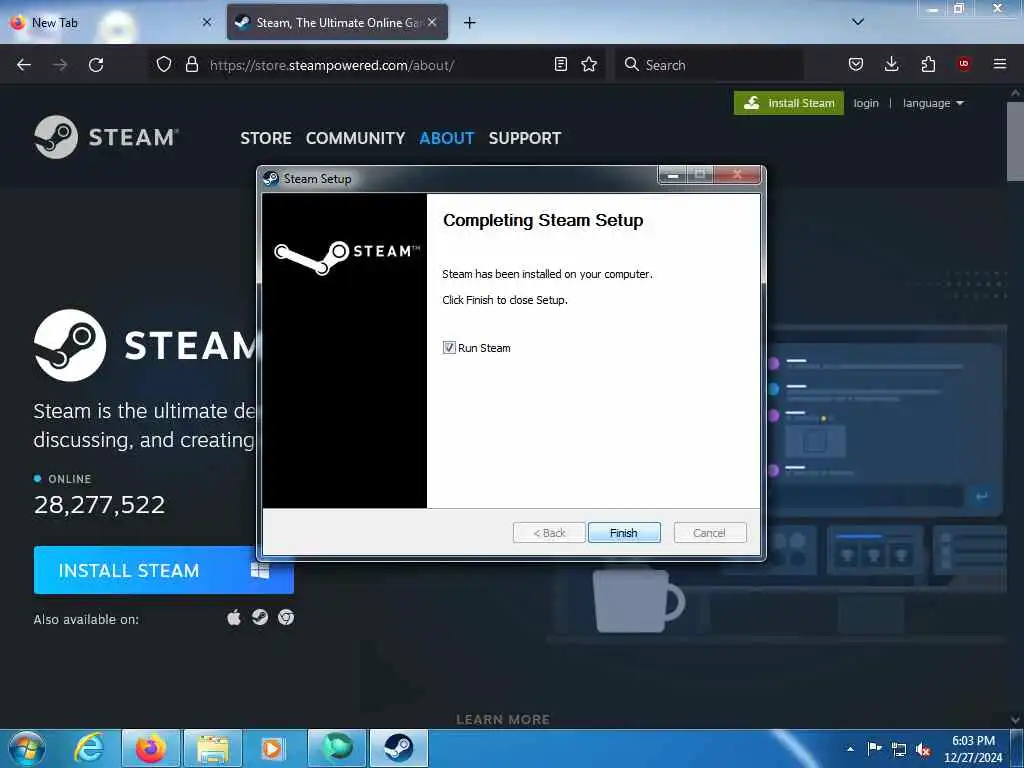Open the Downloads panel icon

point(891,64)
